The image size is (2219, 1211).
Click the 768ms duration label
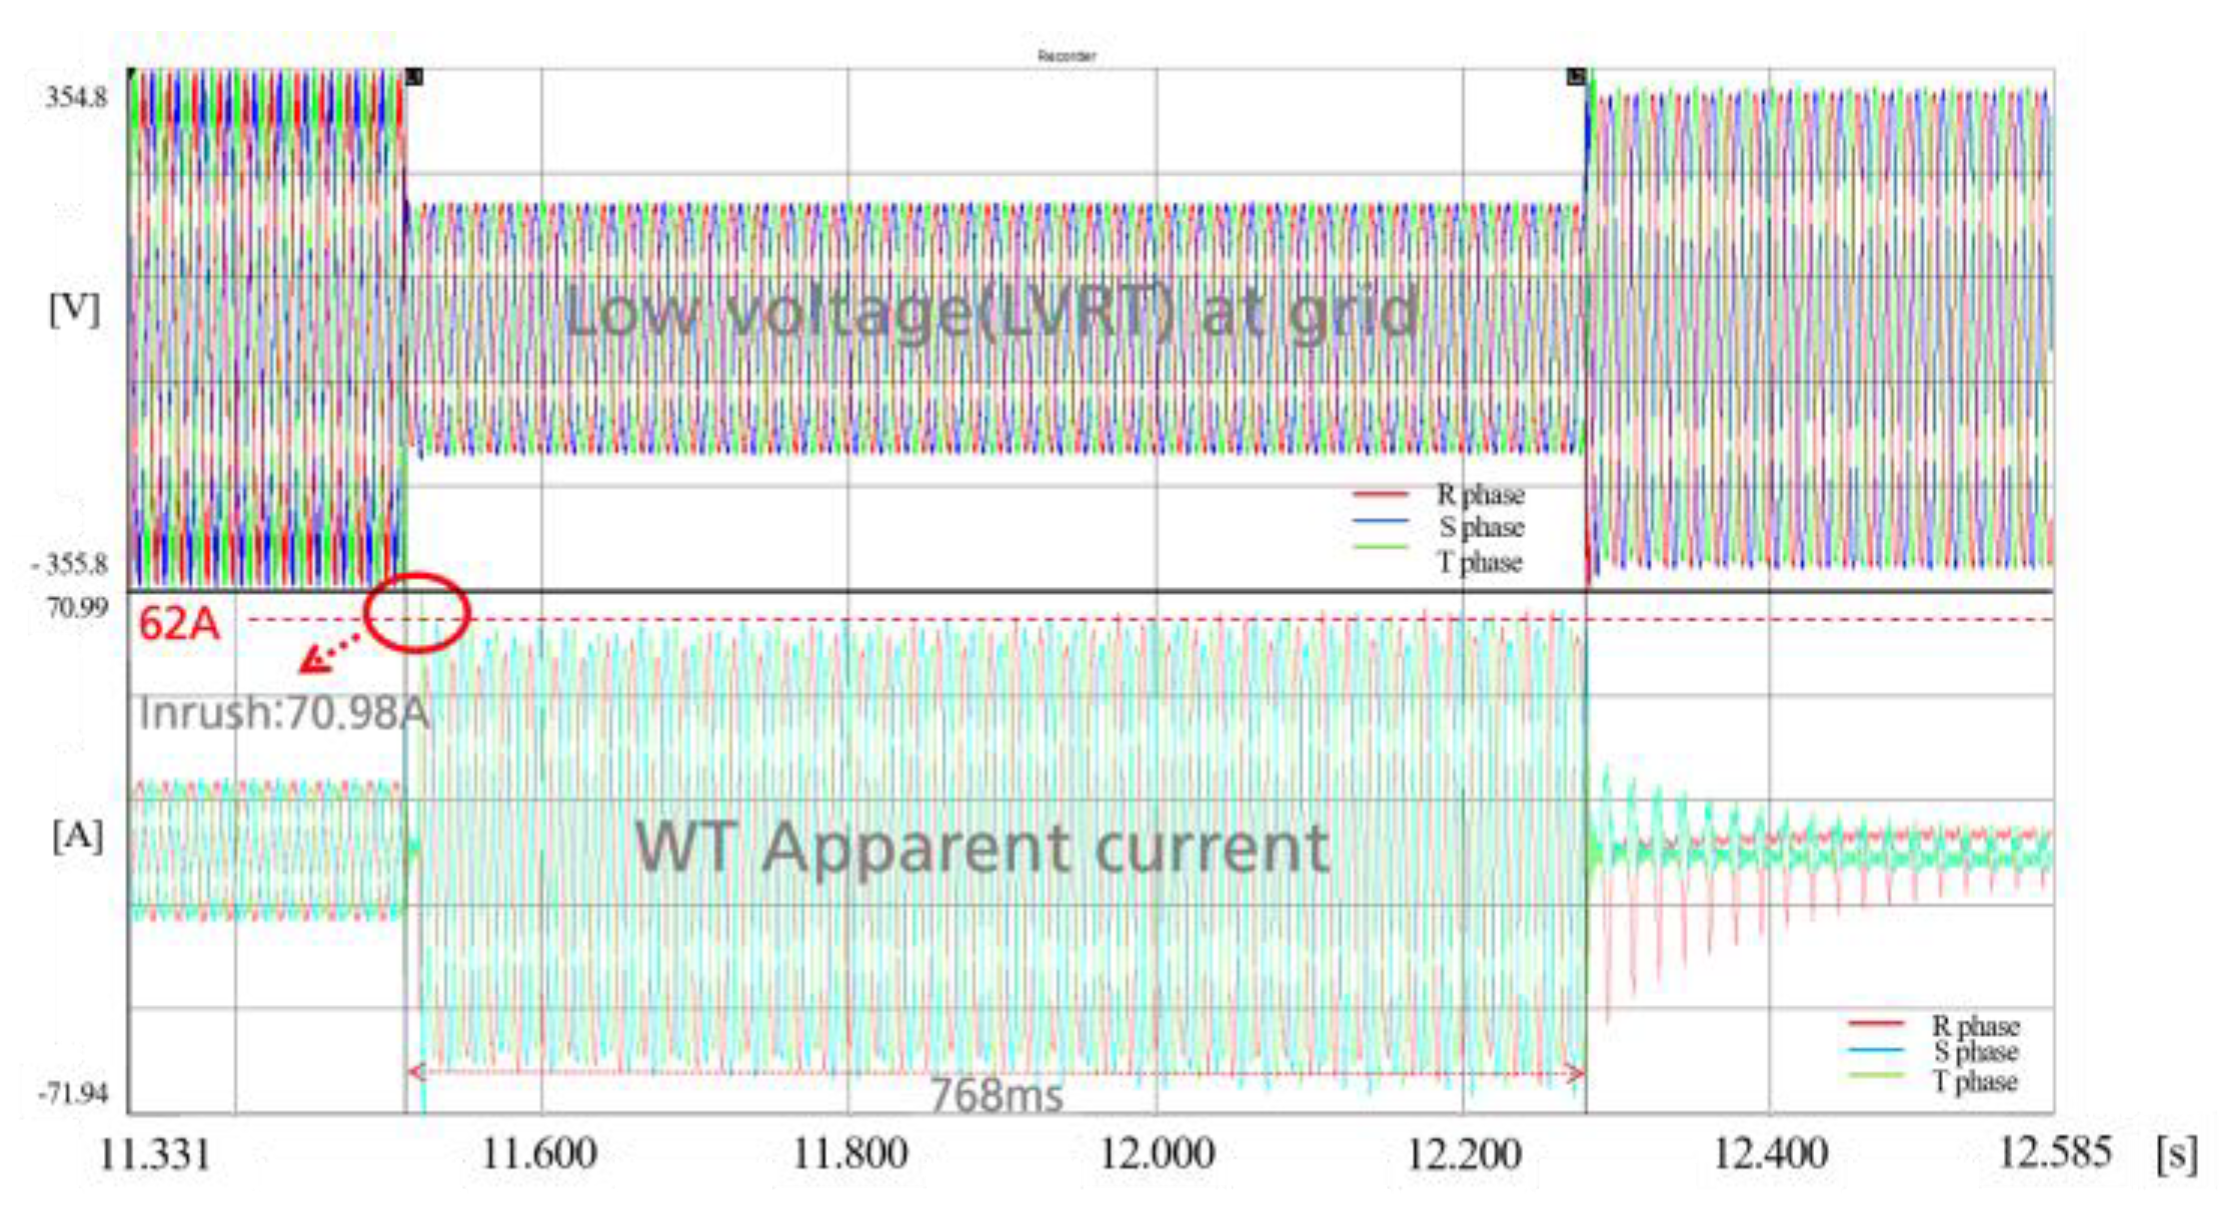point(996,1095)
